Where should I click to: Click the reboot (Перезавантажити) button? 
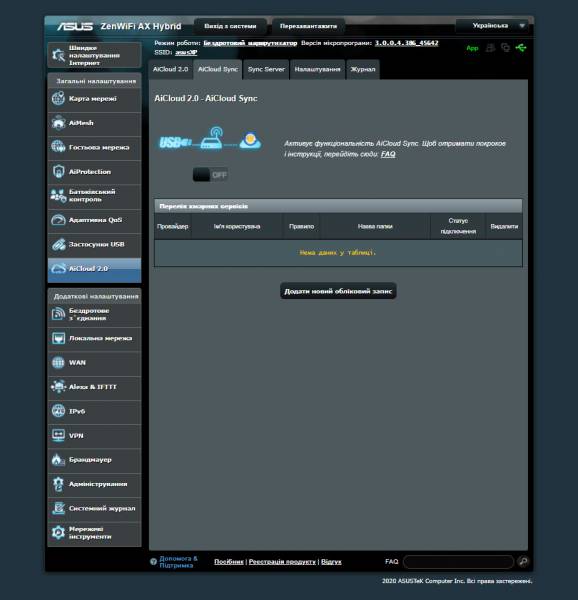(308, 26)
